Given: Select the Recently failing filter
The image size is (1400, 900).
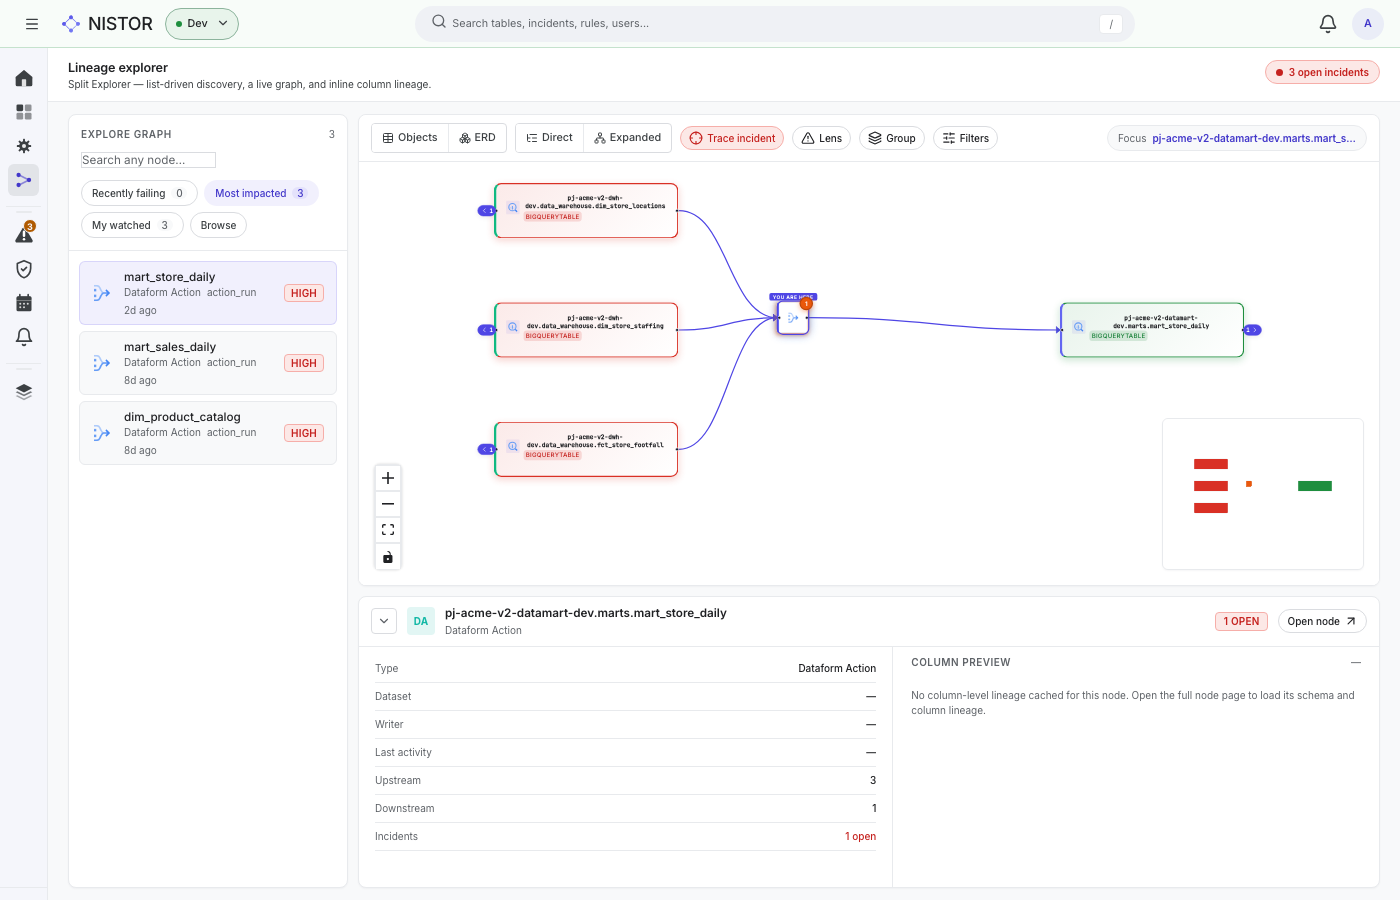Looking at the screenshot, I should pos(138,193).
